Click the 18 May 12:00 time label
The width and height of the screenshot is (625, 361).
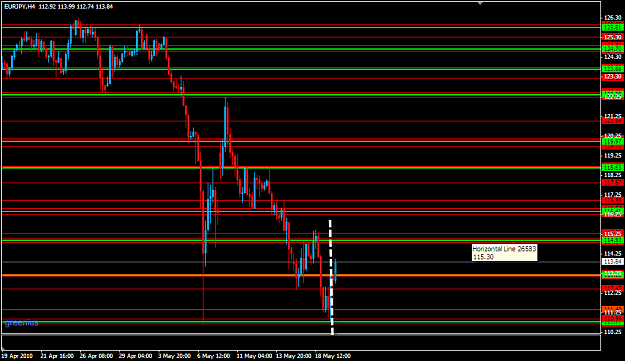coord(333,356)
